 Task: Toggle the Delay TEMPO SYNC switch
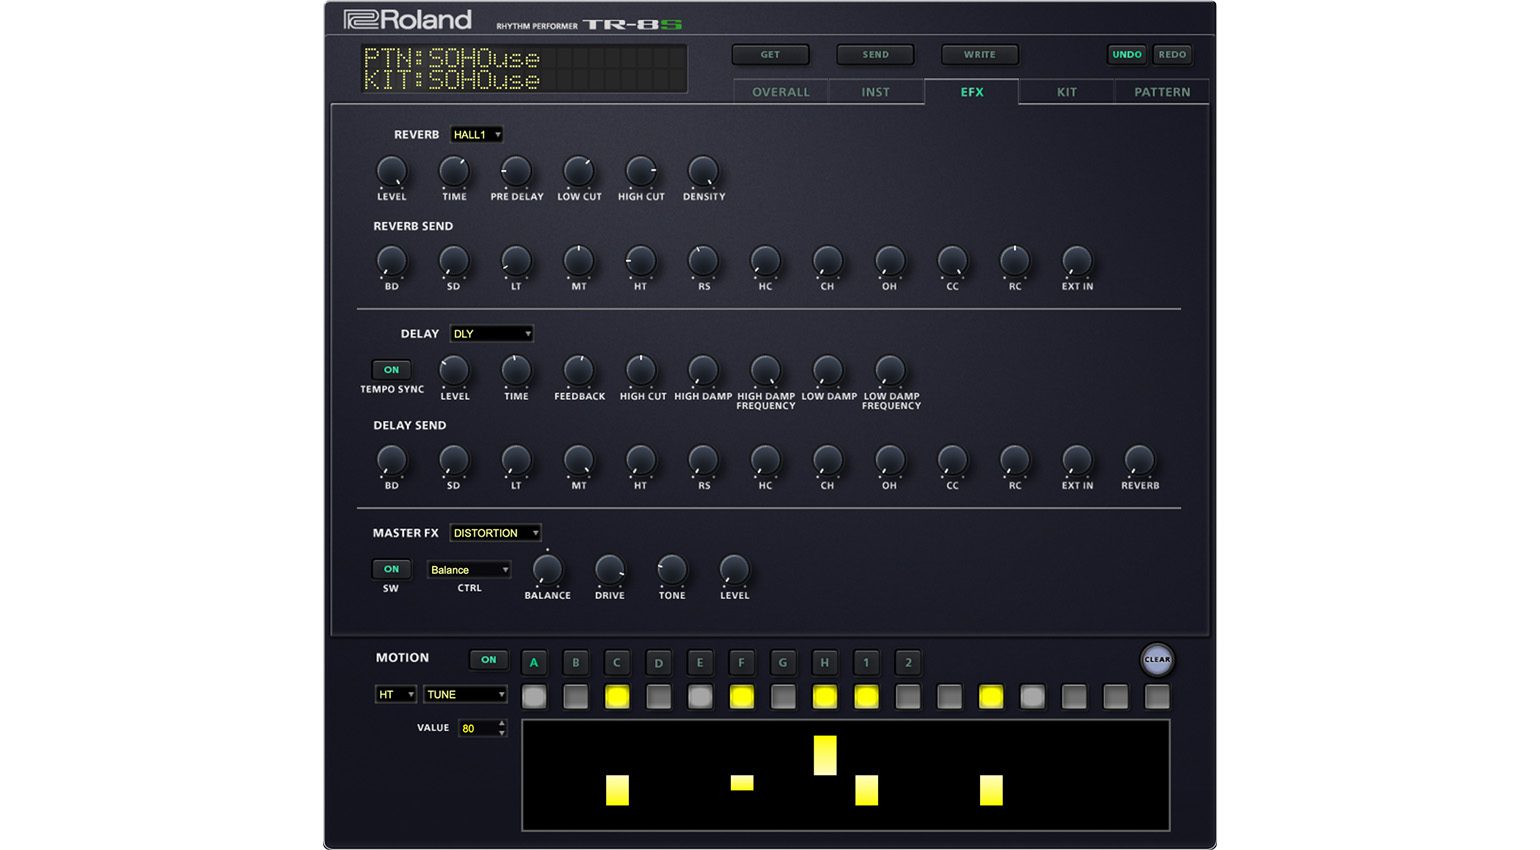[x=391, y=370]
